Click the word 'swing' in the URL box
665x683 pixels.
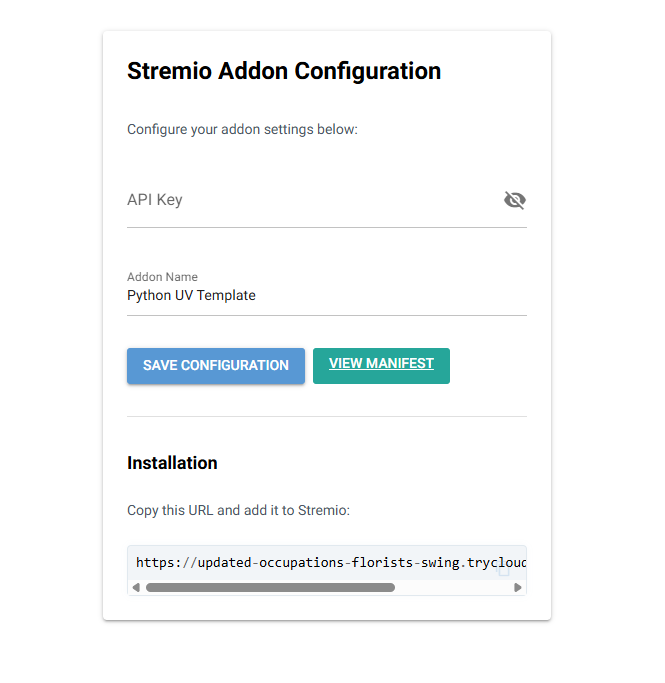[440, 563]
